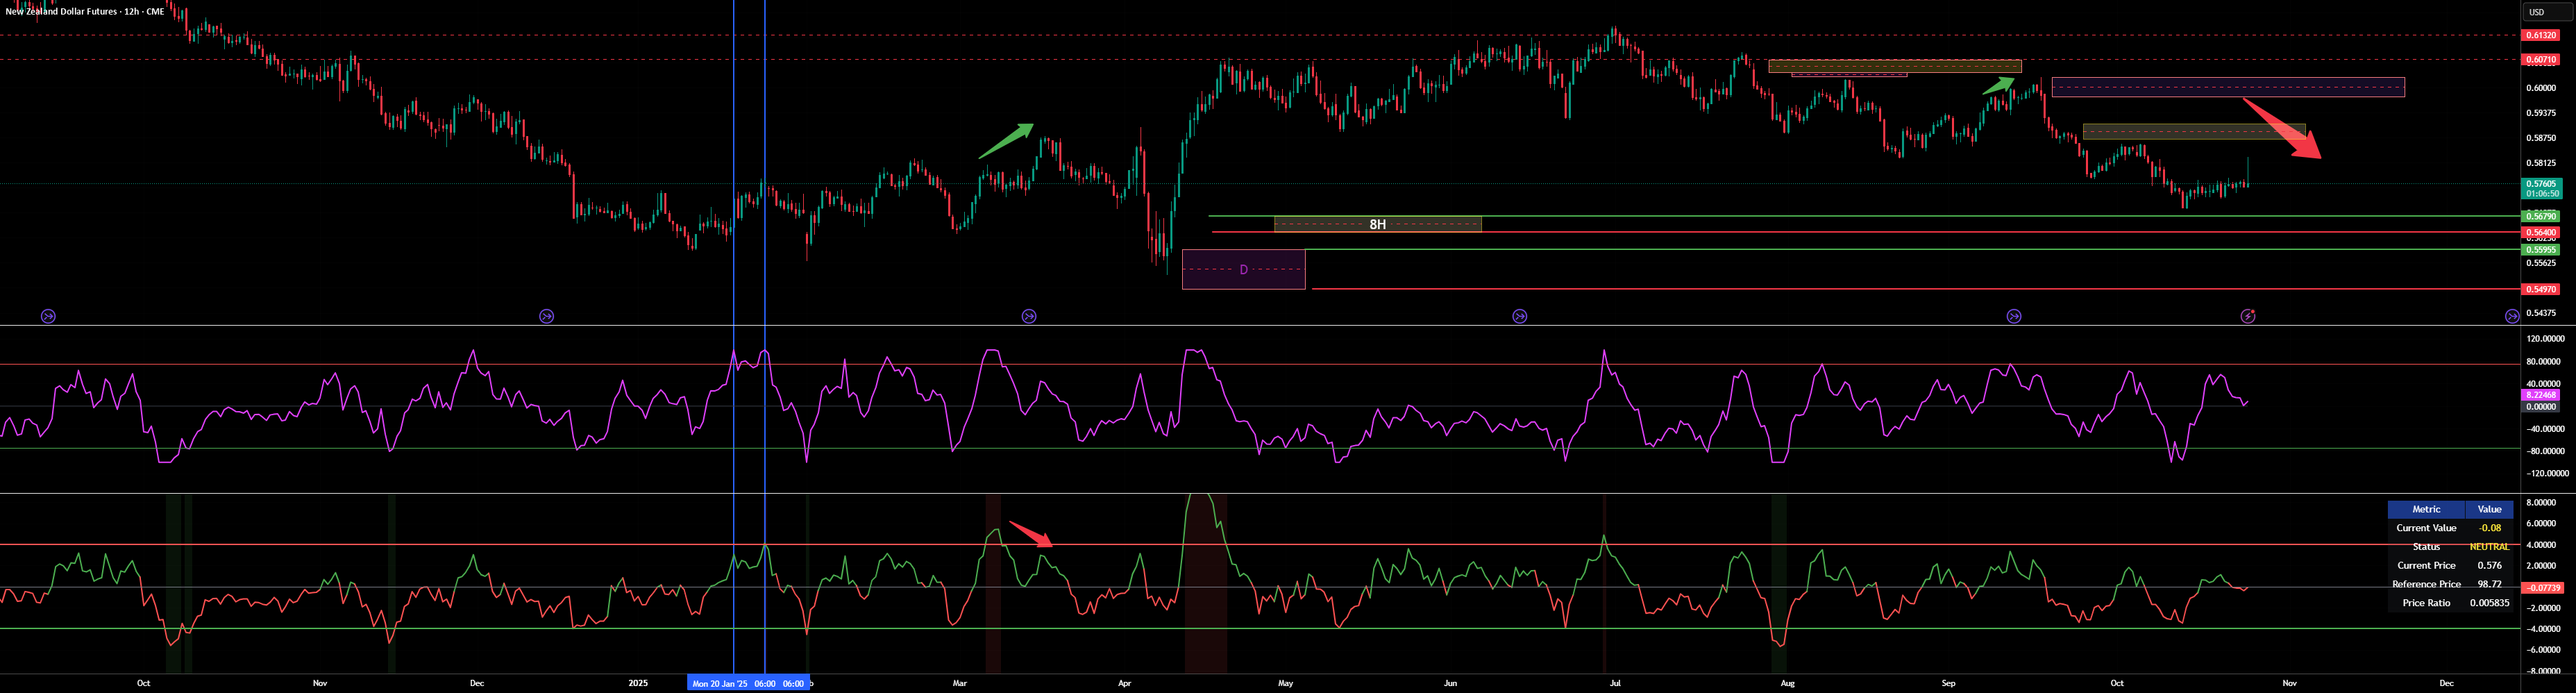Click the red indicator value -0.07739
The height and width of the screenshot is (693, 2576).
point(2541,588)
